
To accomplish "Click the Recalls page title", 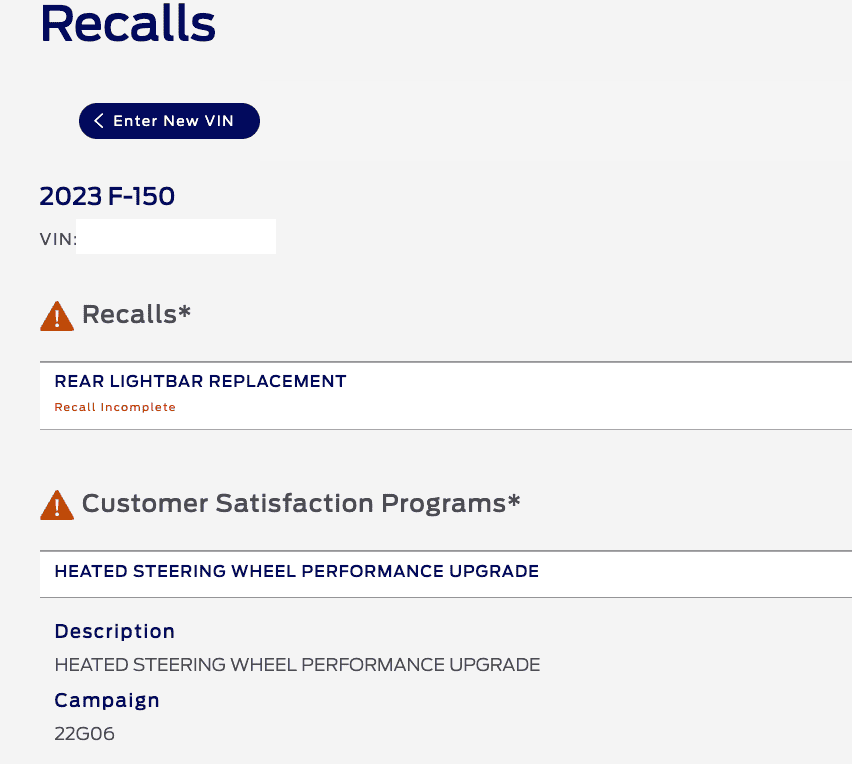I will (128, 24).
